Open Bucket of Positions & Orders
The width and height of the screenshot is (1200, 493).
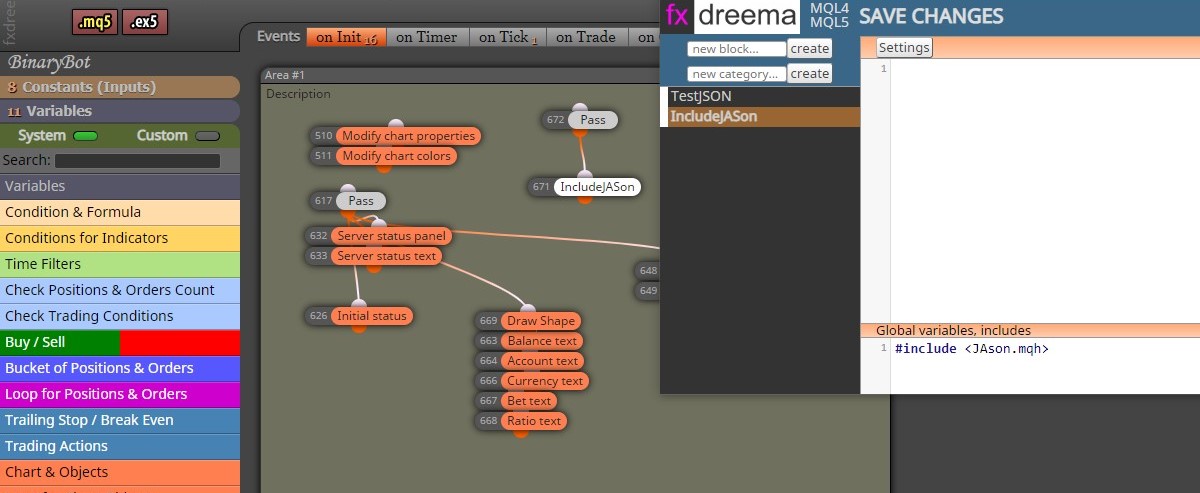pyautogui.click(x=120, y=368)
